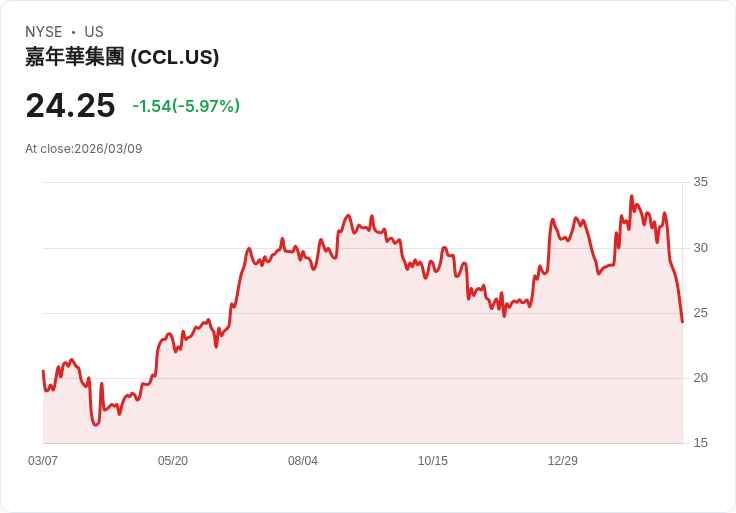Click the chart's highest peak near 34
Image resolution: width=736 pixels, height=513 pixels.
click(x=631, y=196)
